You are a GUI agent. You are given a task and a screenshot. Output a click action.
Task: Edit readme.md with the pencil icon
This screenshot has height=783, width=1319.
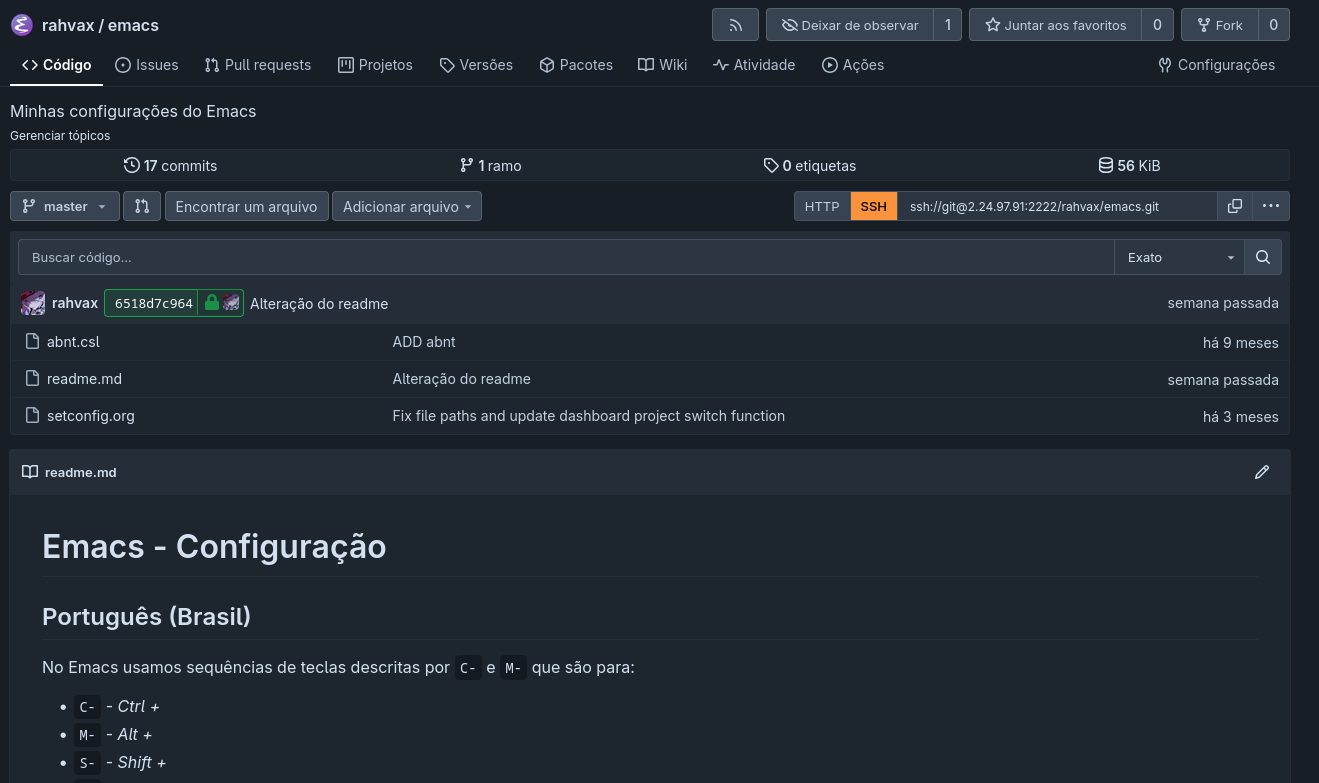tap(1262, 472)
